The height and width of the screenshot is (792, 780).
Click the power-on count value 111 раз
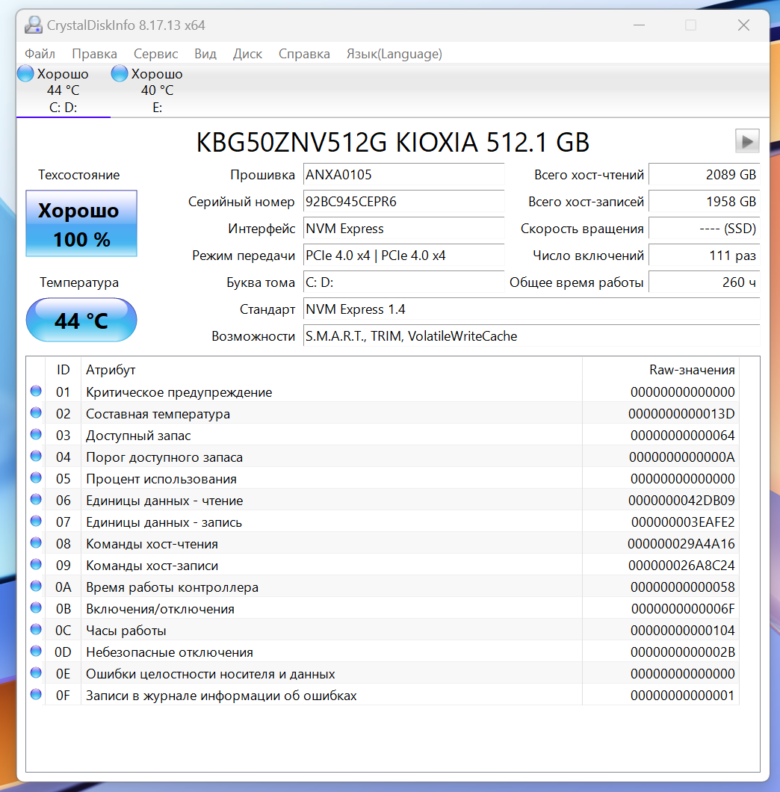pyautogui.click(x=704, y=255)
